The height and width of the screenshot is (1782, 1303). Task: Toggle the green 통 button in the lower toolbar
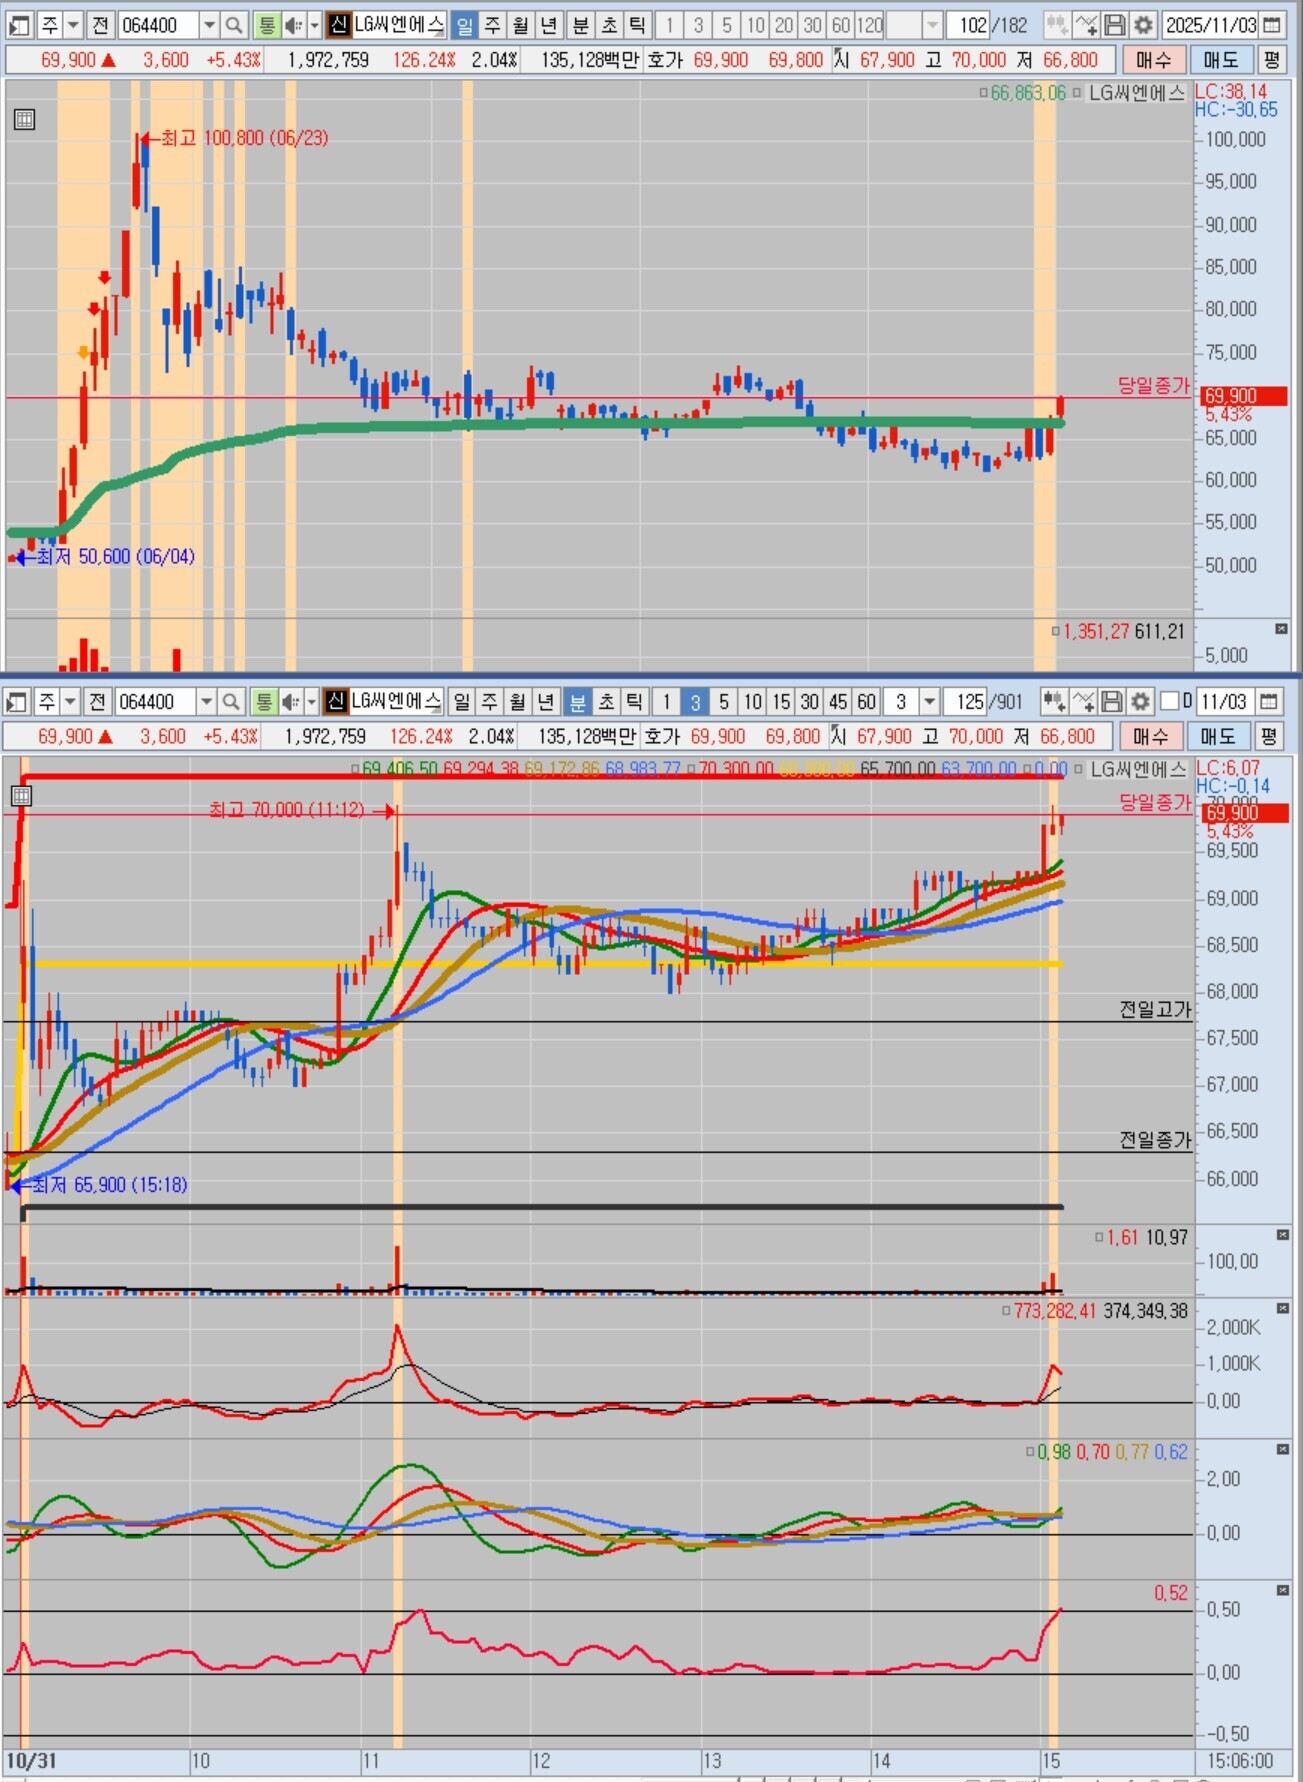pos(263,702)
